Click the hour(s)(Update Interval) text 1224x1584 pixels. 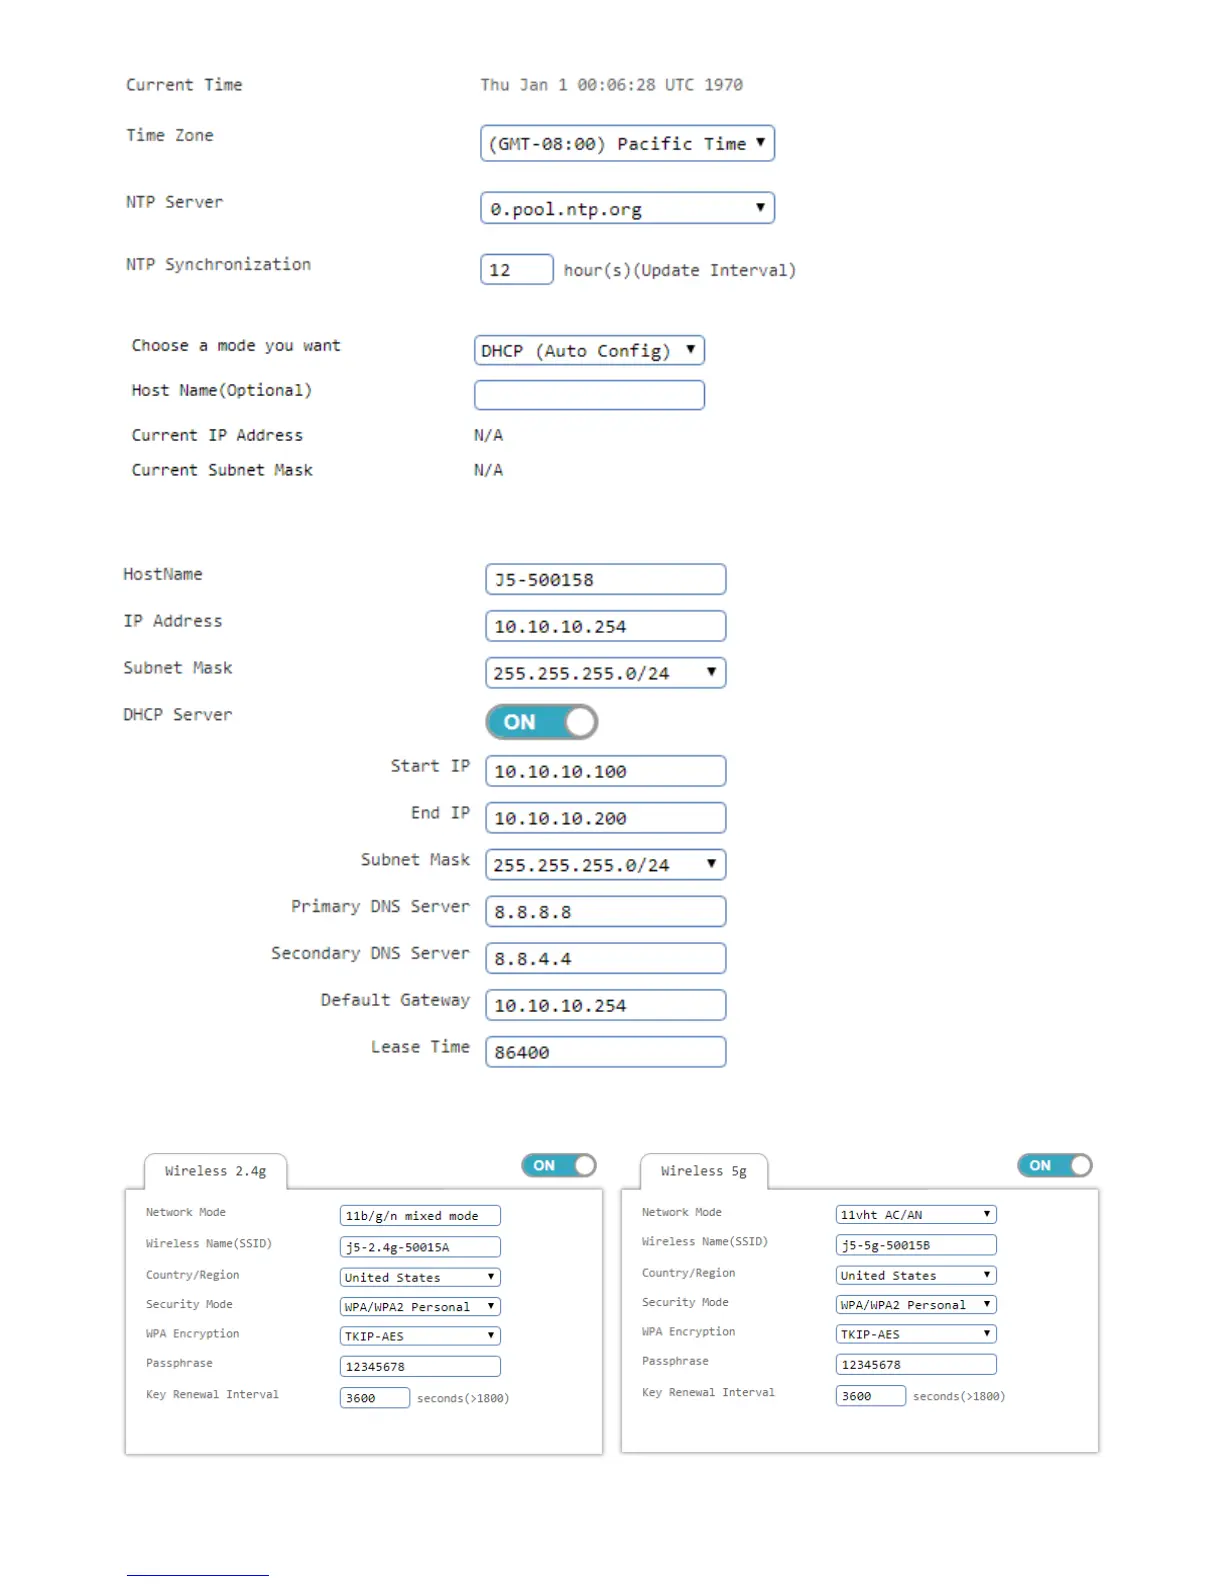(x=680, y=270)
